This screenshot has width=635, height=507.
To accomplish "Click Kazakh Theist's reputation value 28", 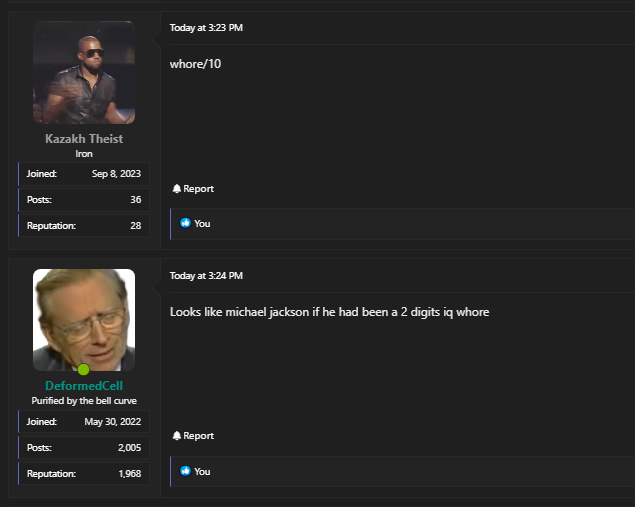I will pos(135,226).
